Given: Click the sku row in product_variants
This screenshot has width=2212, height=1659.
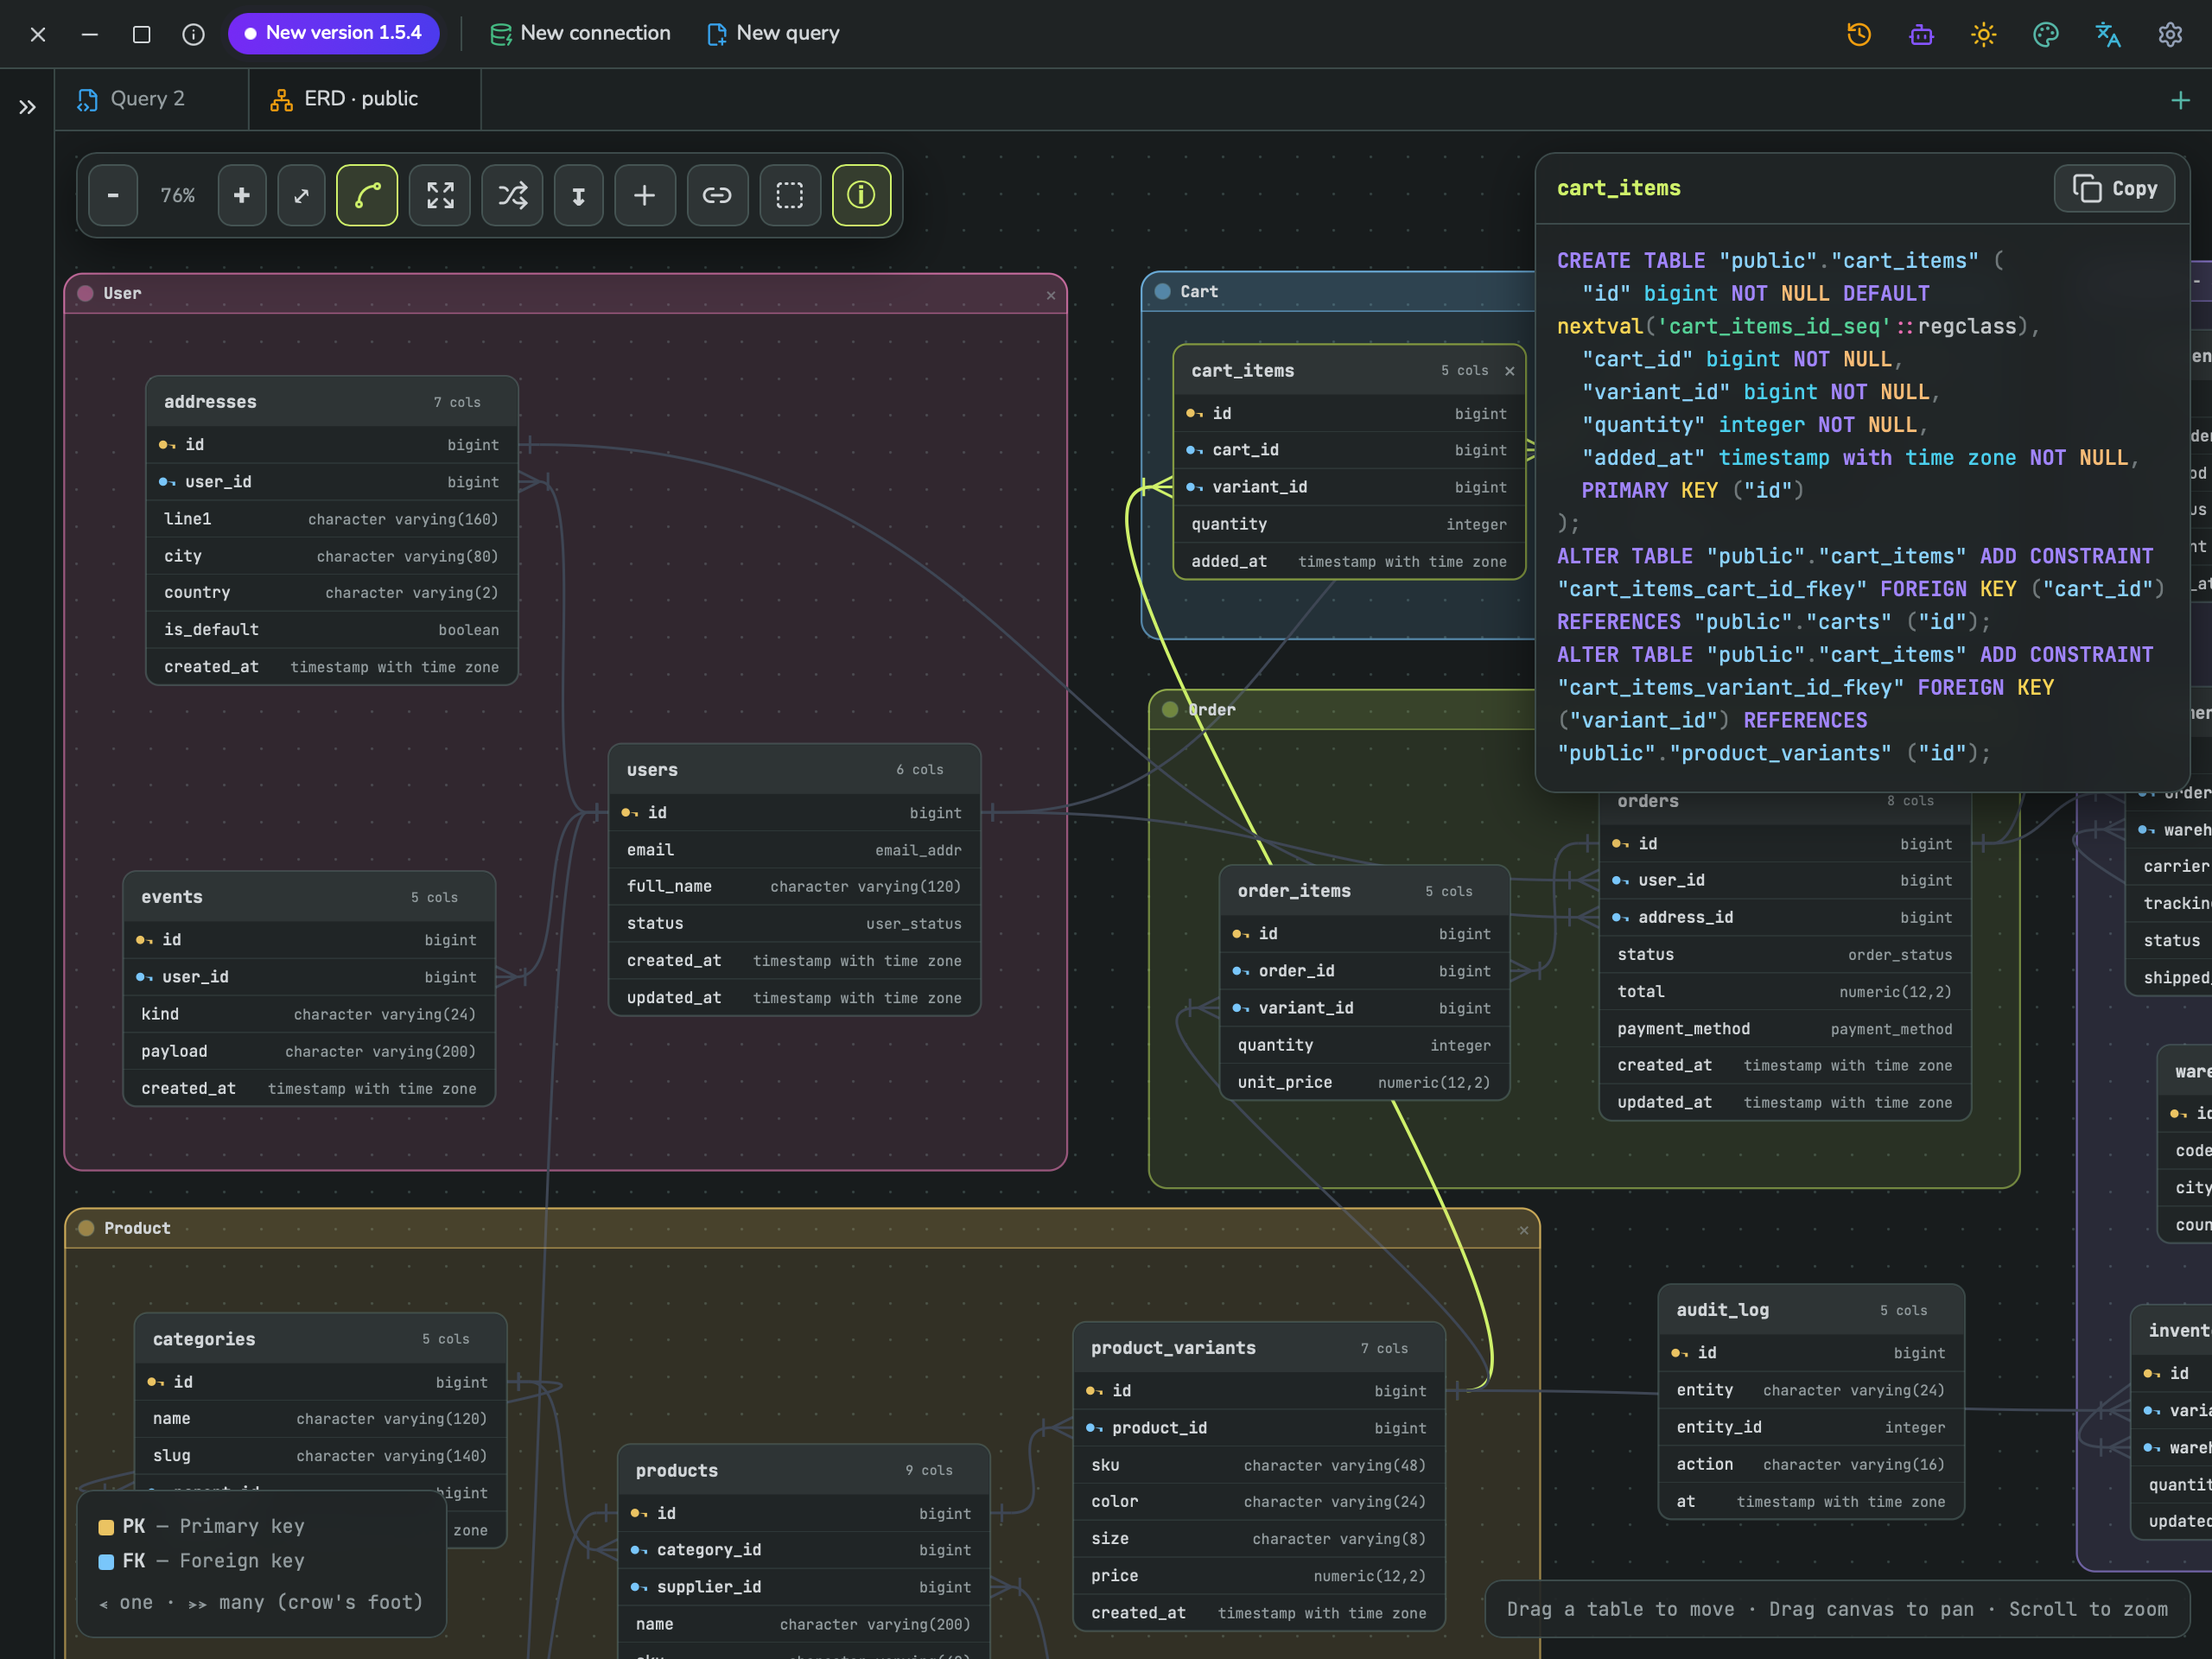Looking at the screenshot, I should click(1259, 1465).
